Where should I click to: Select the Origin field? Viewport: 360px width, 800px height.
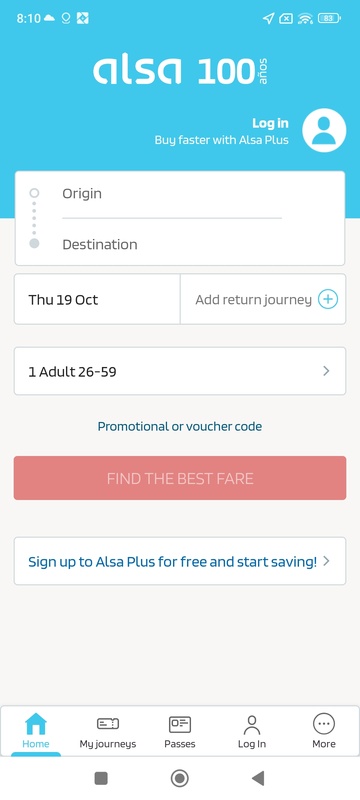coord(172,194)
